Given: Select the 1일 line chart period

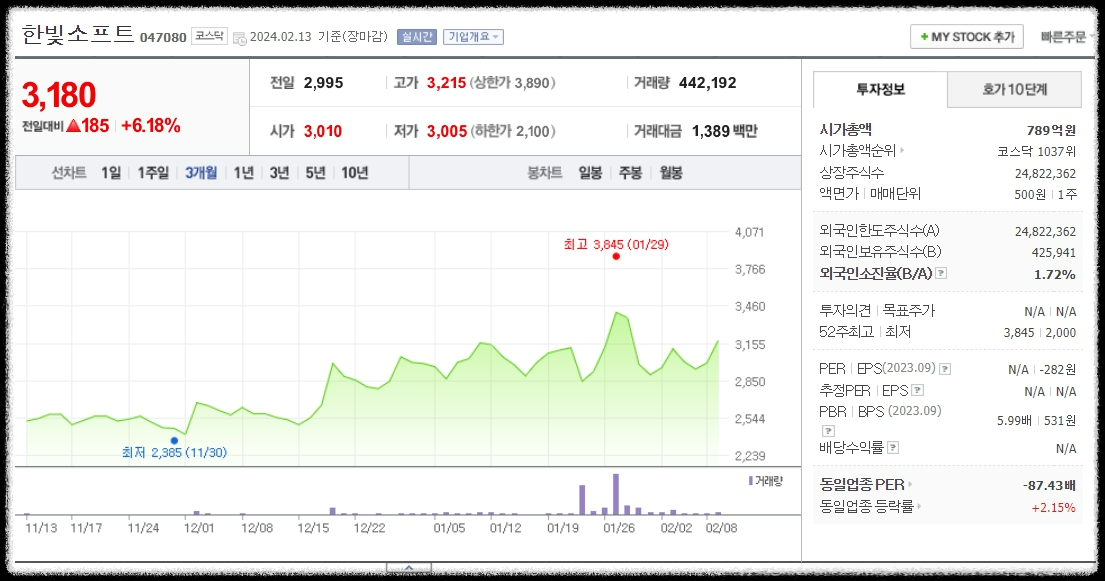Looking at the screenshot, I should (x=111, y=173).
